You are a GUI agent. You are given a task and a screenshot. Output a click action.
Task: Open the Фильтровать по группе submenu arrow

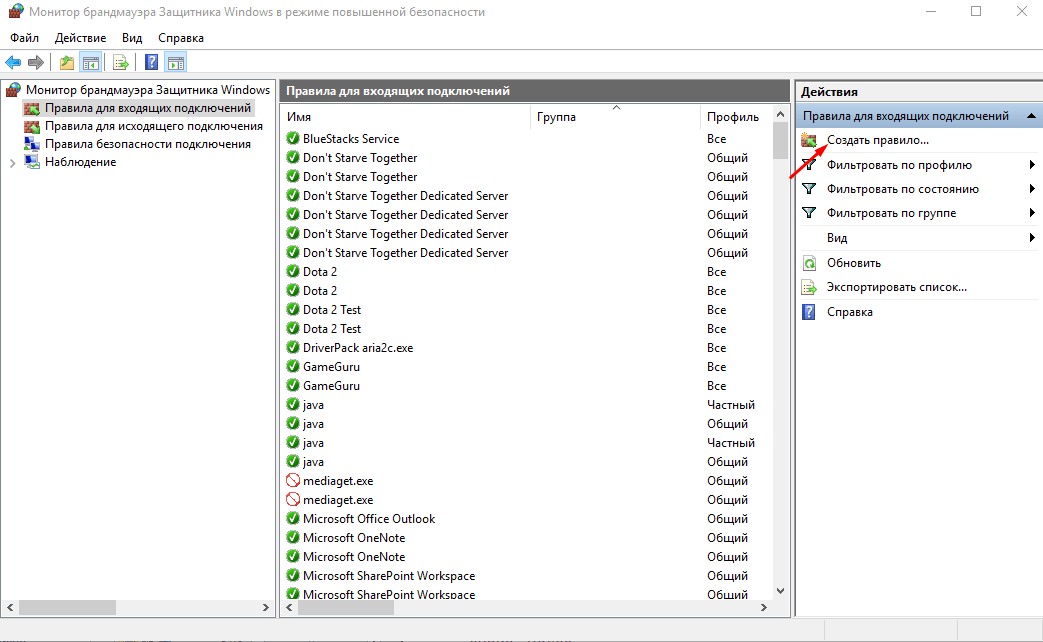tap(1032, 213)
